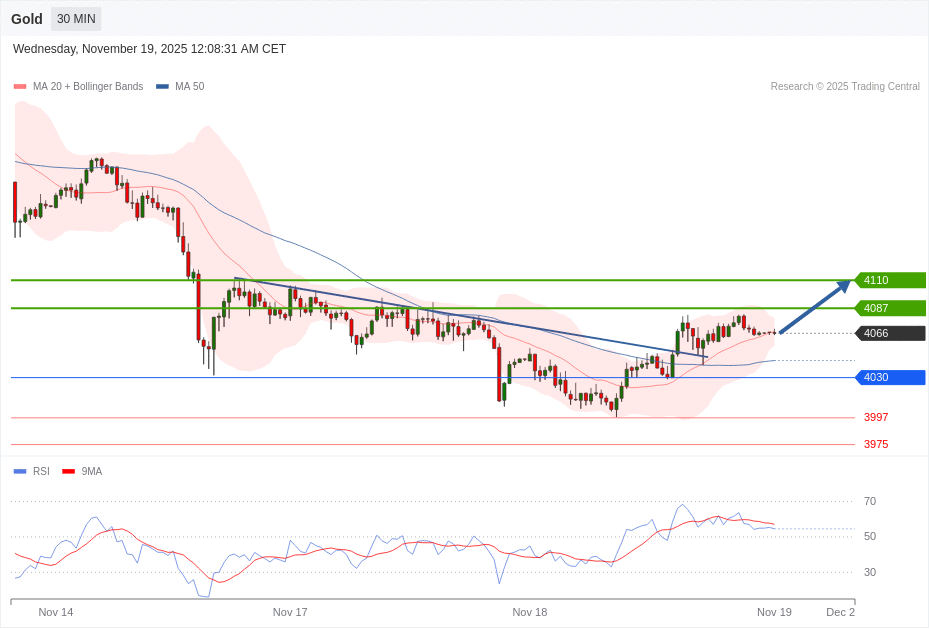Expand the Dec 2 axis label options
Screen dimensions: 929x629
click(x=840, y=612)
